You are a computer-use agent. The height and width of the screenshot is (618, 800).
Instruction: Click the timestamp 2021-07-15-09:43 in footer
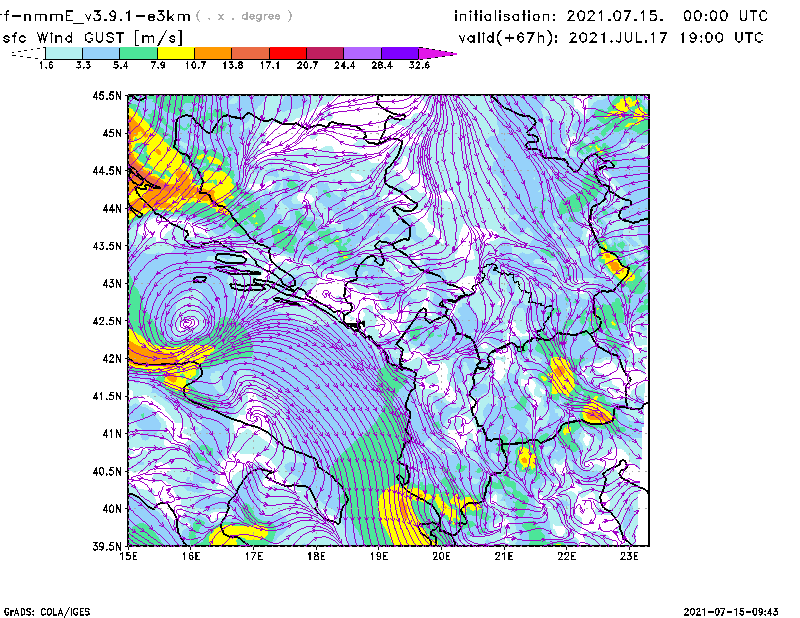click(x=731, y=611)
